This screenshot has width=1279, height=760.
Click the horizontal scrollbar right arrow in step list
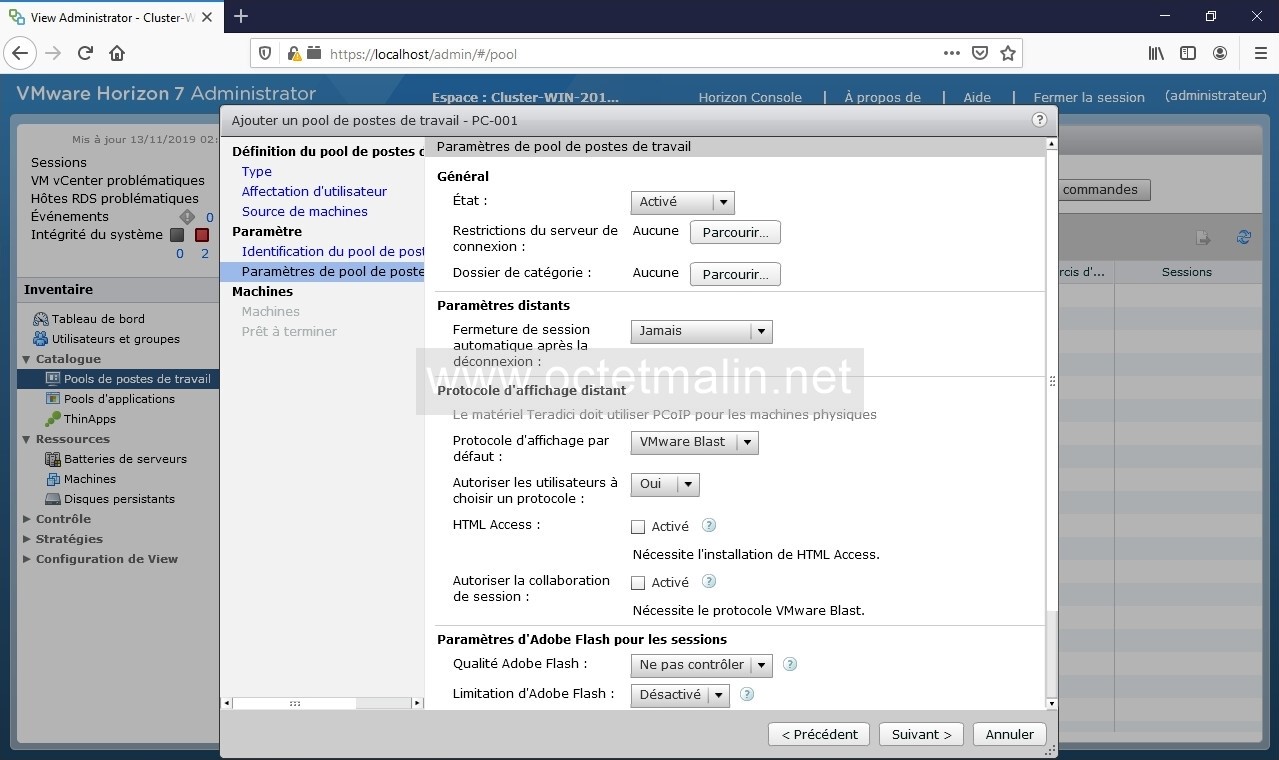pyautogui.click(x=417, y=703)
